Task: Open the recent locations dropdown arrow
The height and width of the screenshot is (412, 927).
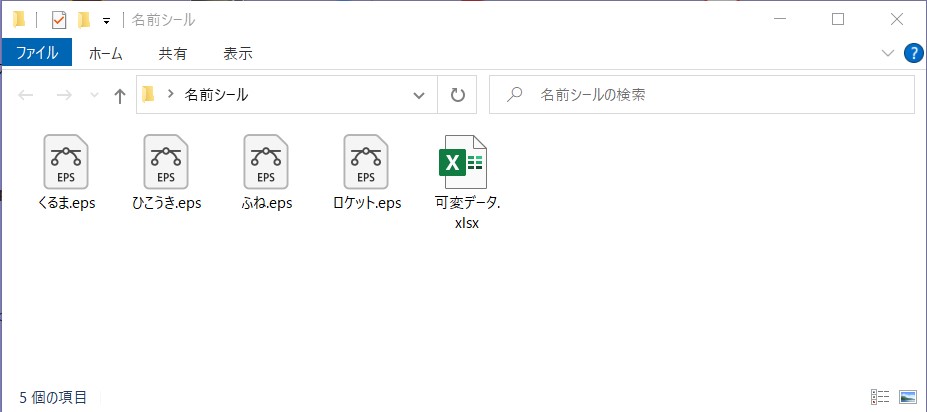Action: click(x=94, y=95)
